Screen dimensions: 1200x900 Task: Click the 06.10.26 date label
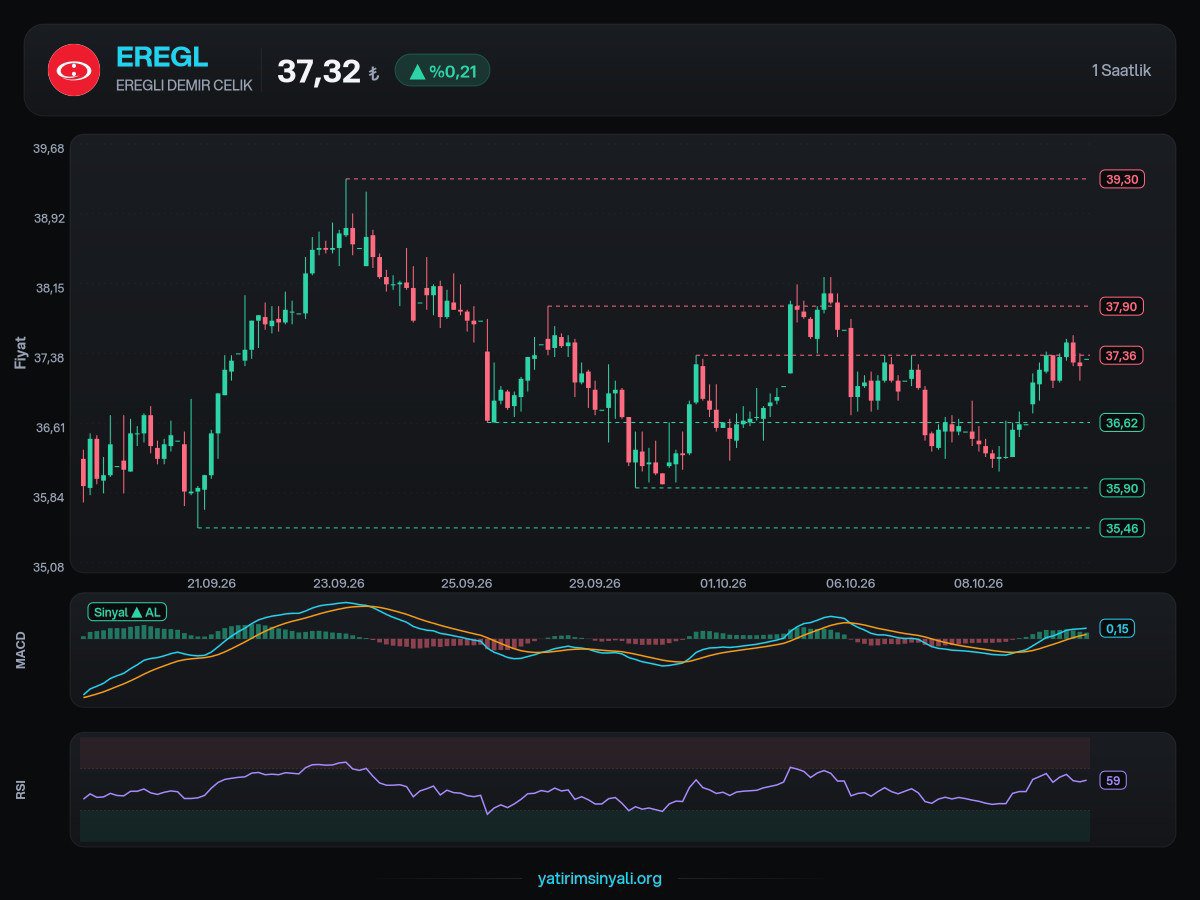click(x=851, y=583)
